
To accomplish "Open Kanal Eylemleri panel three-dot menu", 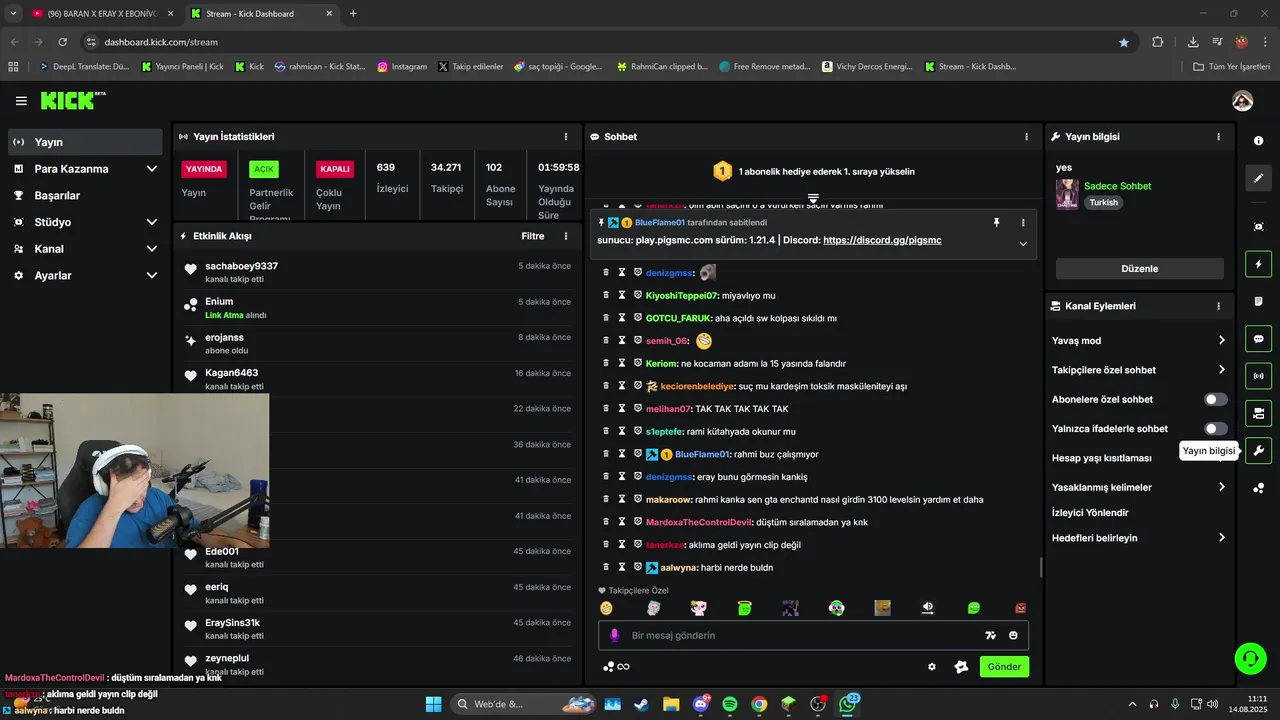I will (x=1218, y=306).
